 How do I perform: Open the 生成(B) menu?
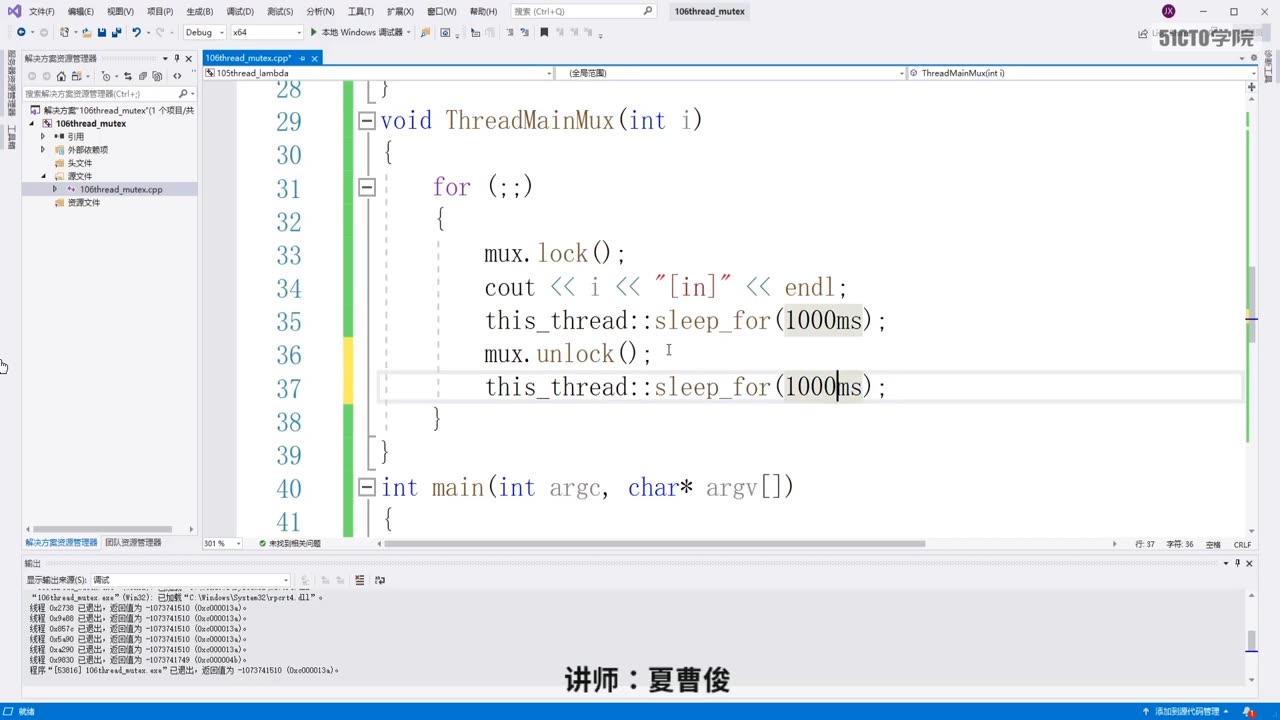tap(200, 11)
